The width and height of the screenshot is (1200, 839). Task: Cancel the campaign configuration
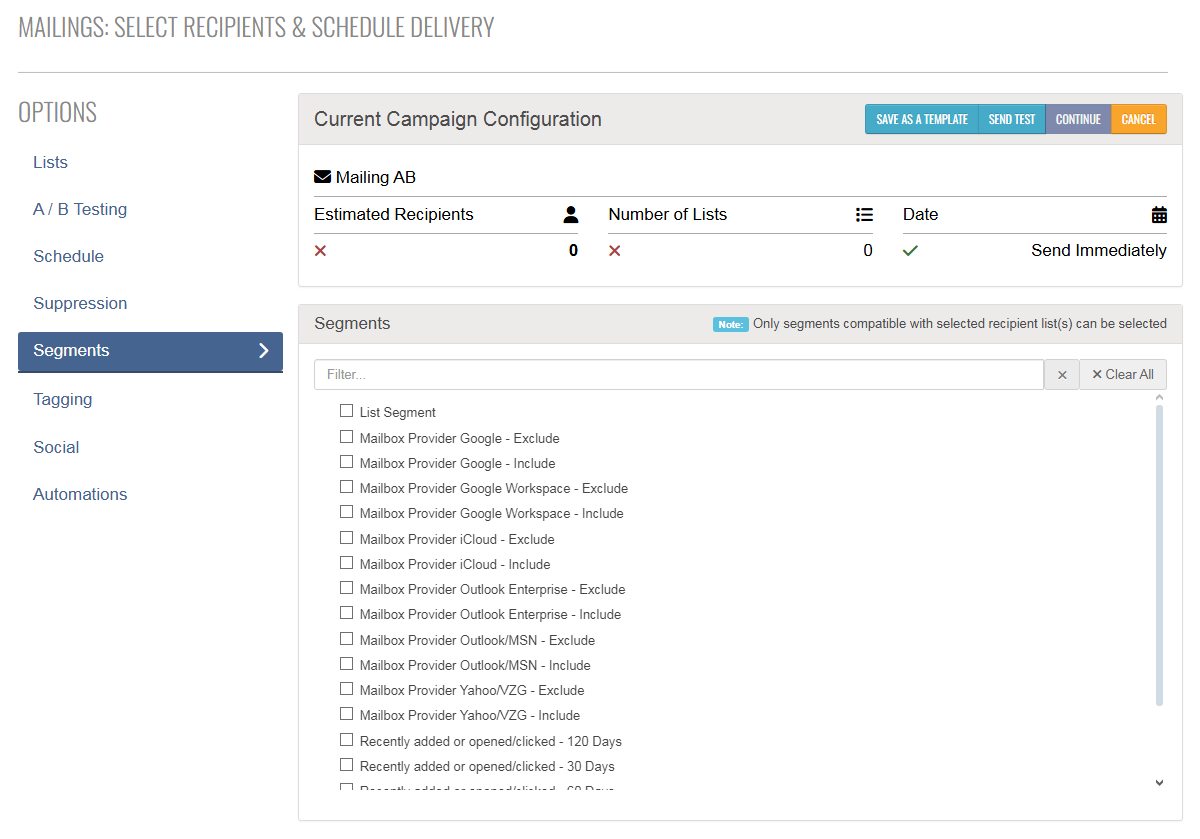tap(1139, 119)
